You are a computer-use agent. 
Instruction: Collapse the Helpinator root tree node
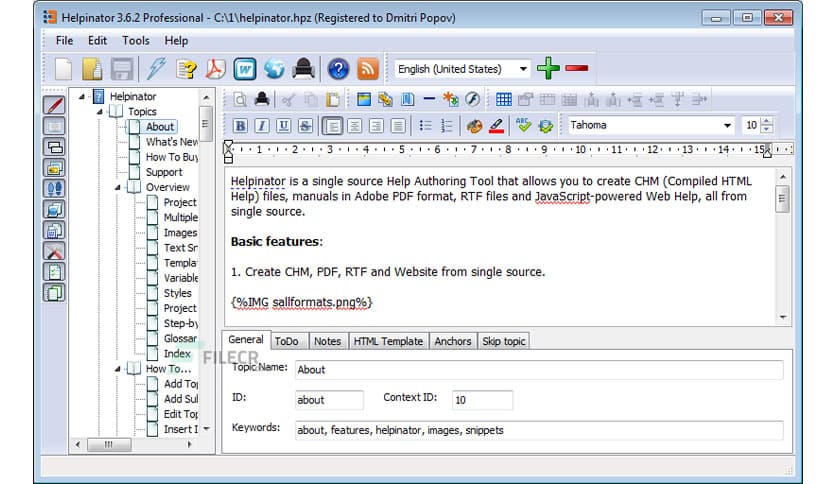click(x=82, y=96)
